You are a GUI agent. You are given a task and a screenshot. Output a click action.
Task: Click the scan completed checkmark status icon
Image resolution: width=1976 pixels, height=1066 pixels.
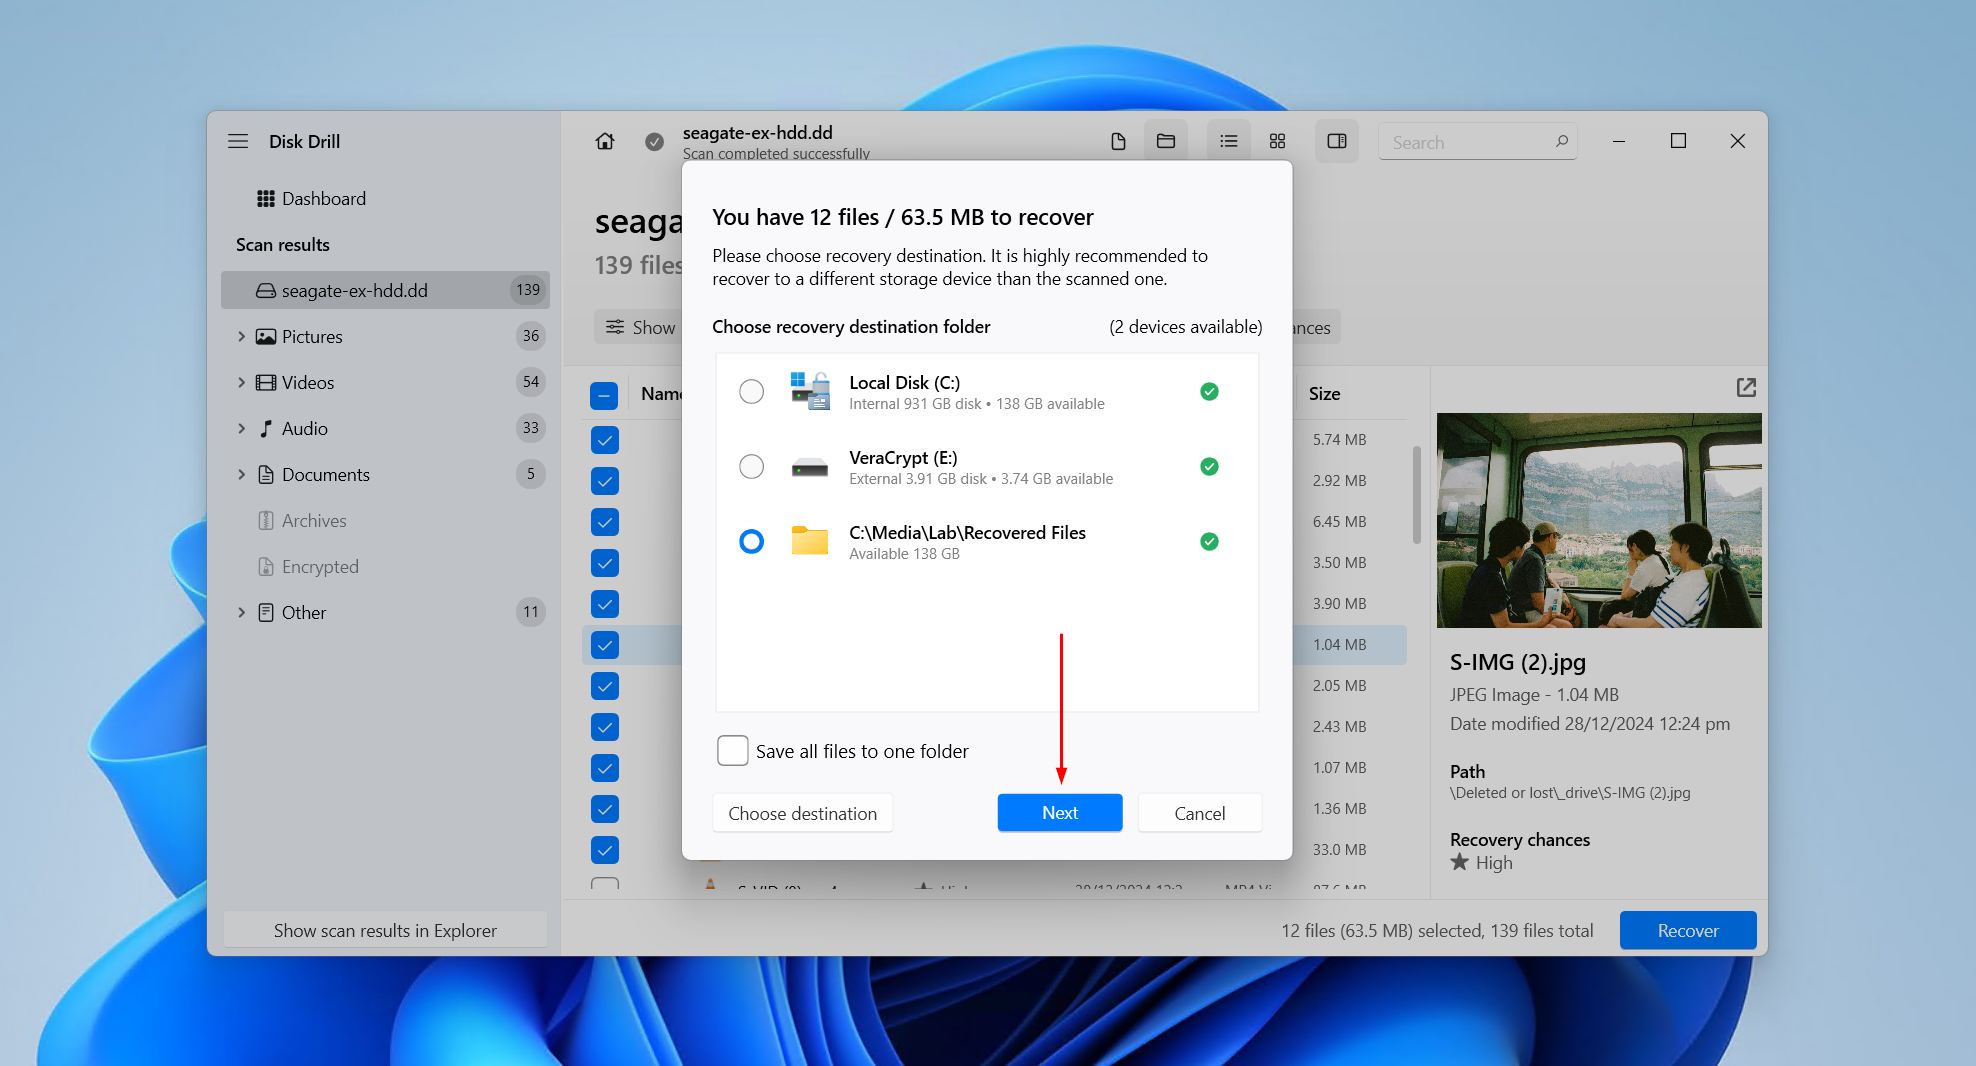654,142
